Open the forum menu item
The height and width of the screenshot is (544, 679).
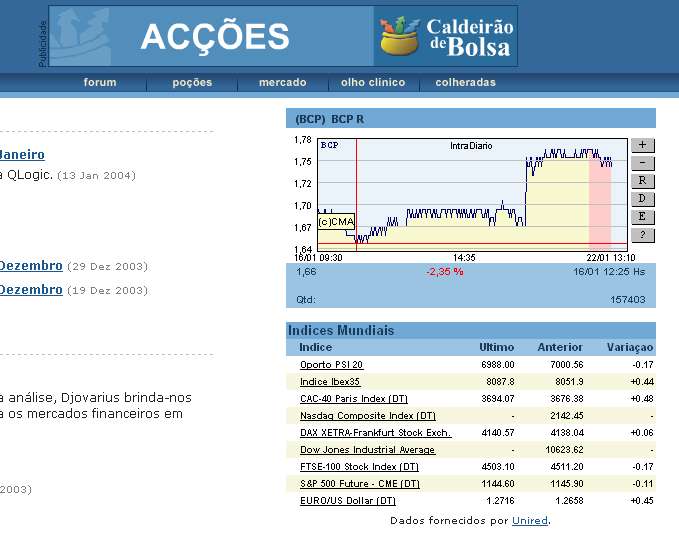click(100, 82)
